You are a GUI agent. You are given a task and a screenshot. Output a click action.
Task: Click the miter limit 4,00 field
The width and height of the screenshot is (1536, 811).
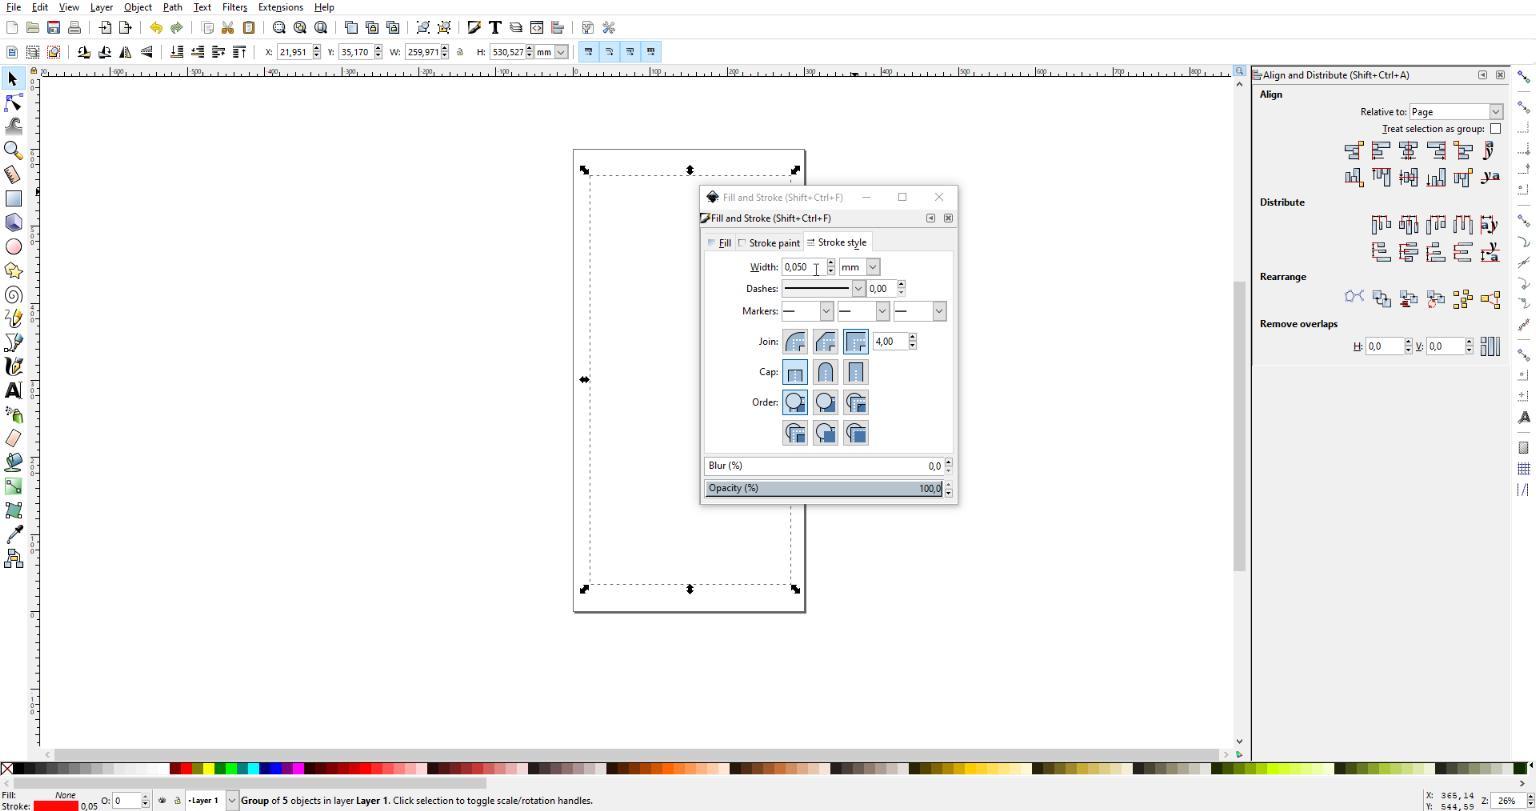(x=890, y=342)
